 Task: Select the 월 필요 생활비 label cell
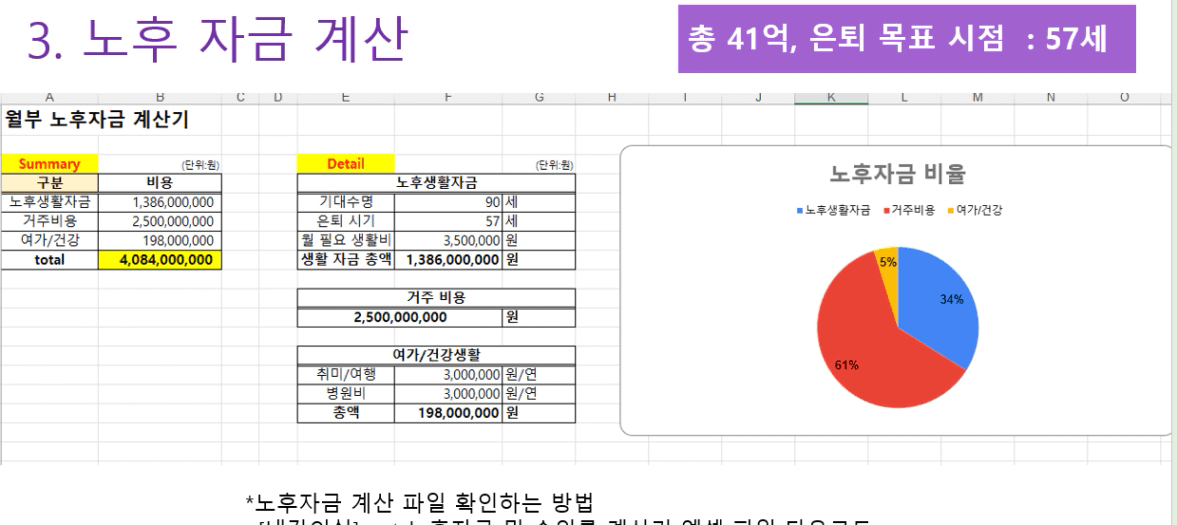point(346,240)
